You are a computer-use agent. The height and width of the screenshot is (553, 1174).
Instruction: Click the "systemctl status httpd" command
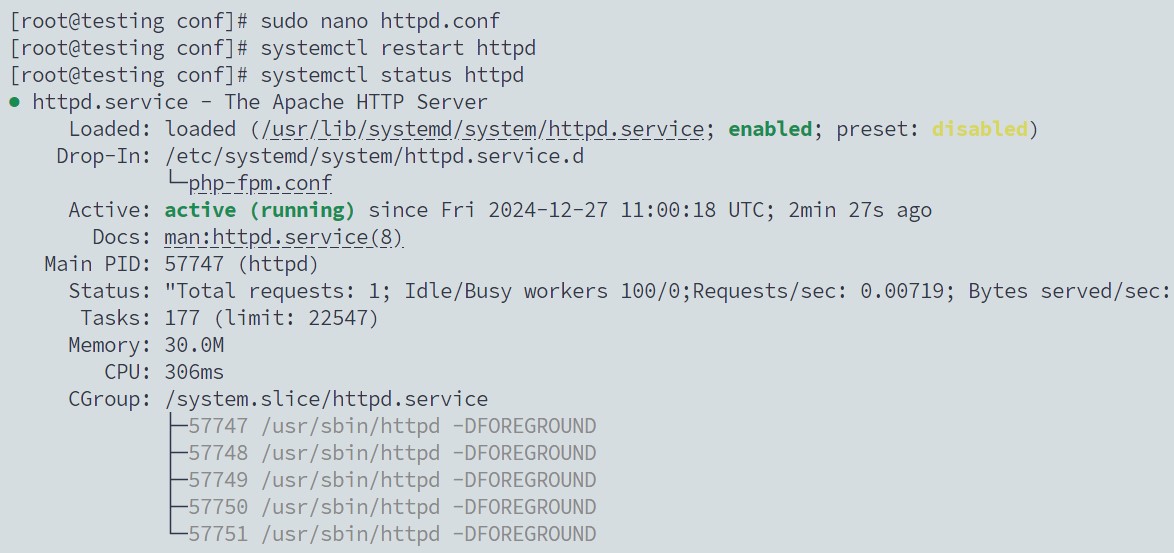click(x=392, y=75)
